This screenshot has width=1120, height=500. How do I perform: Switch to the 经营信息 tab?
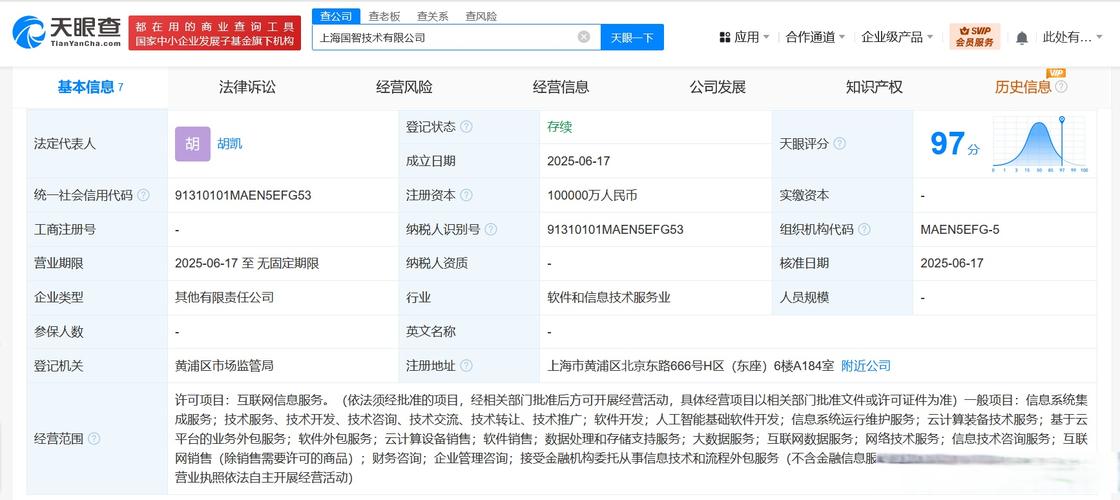561,87
